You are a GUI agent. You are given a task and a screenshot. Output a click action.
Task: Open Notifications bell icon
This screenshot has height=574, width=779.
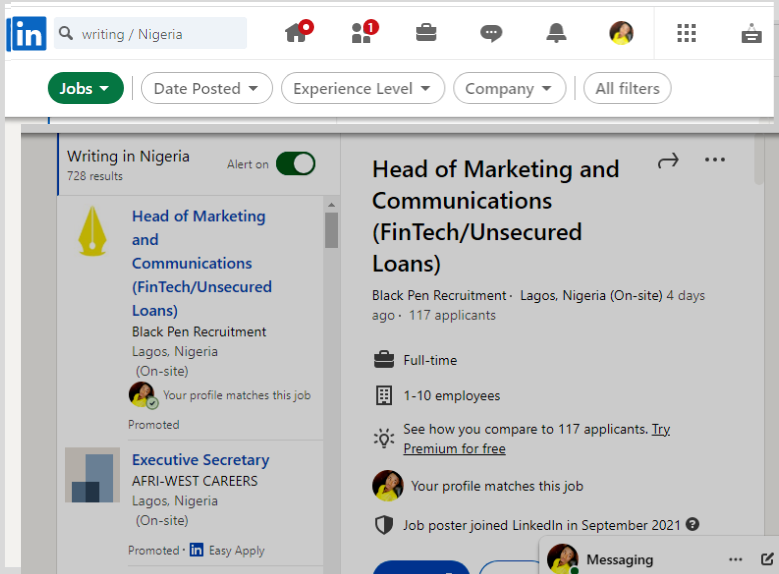click(x=556, y=33)
